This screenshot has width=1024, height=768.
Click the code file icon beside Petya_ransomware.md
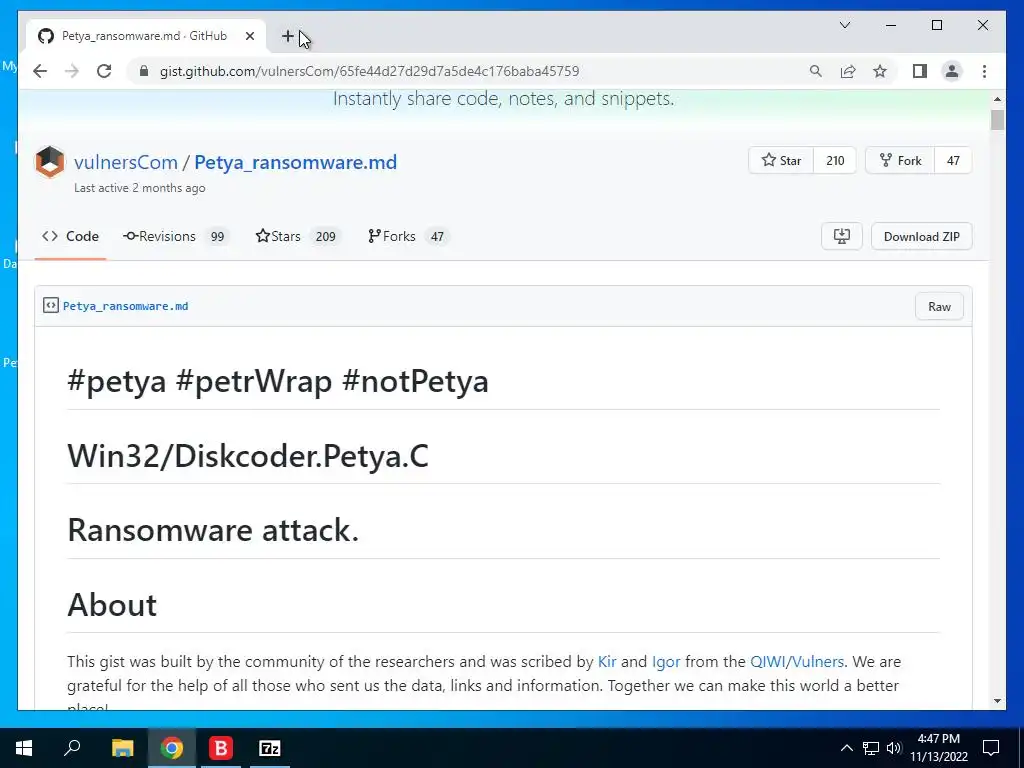[50, 306]
